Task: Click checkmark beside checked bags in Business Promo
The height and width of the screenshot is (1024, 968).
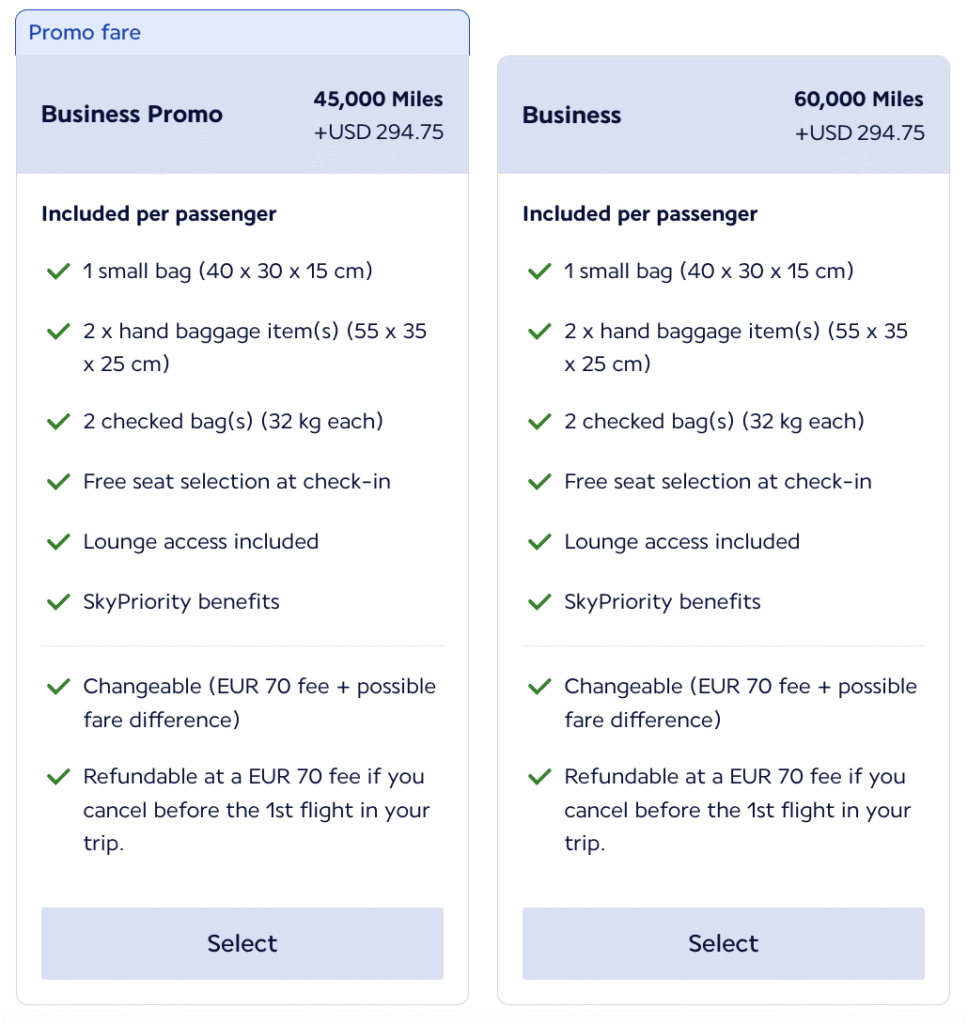Action: (x=58, y=422)
